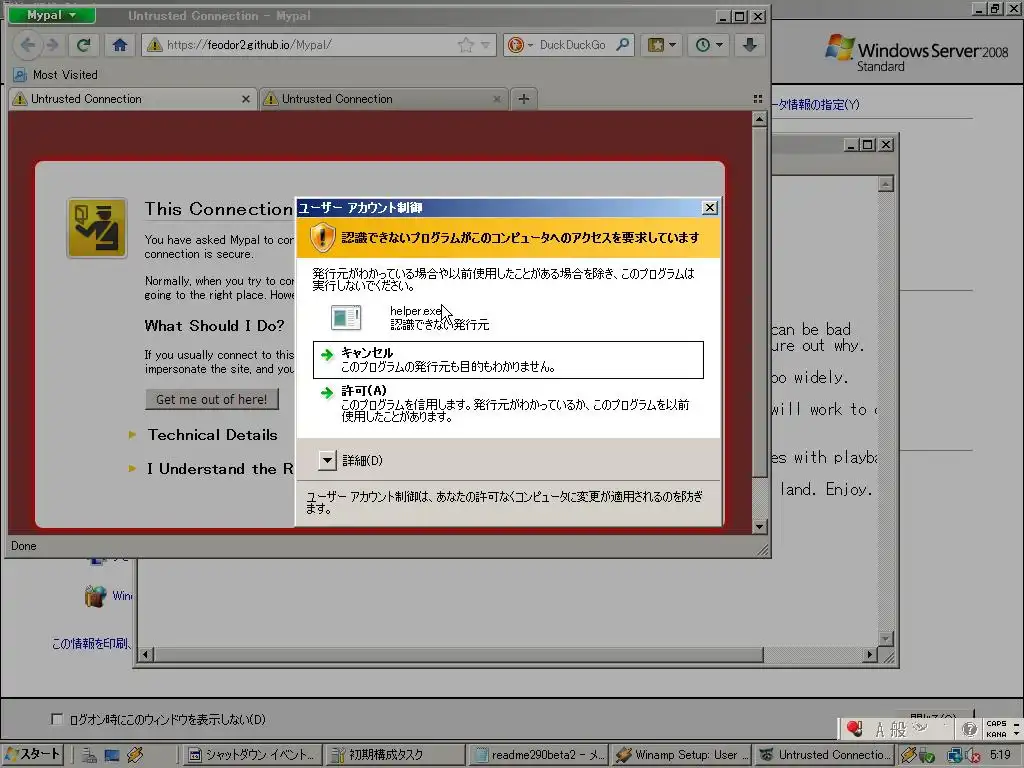Choose Allow (許可(A)) in the UAC dialog

point(508,403)
